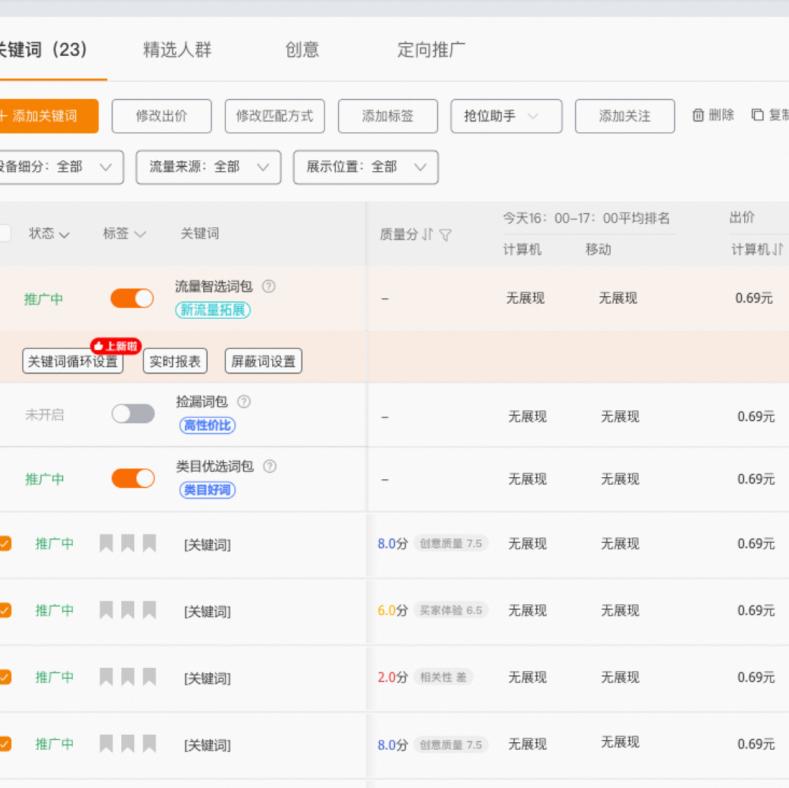Viewport: 789px width, 788px height.
Task: Expand the 展示位置 filter dropdown
Action: [x=366, y=167]
